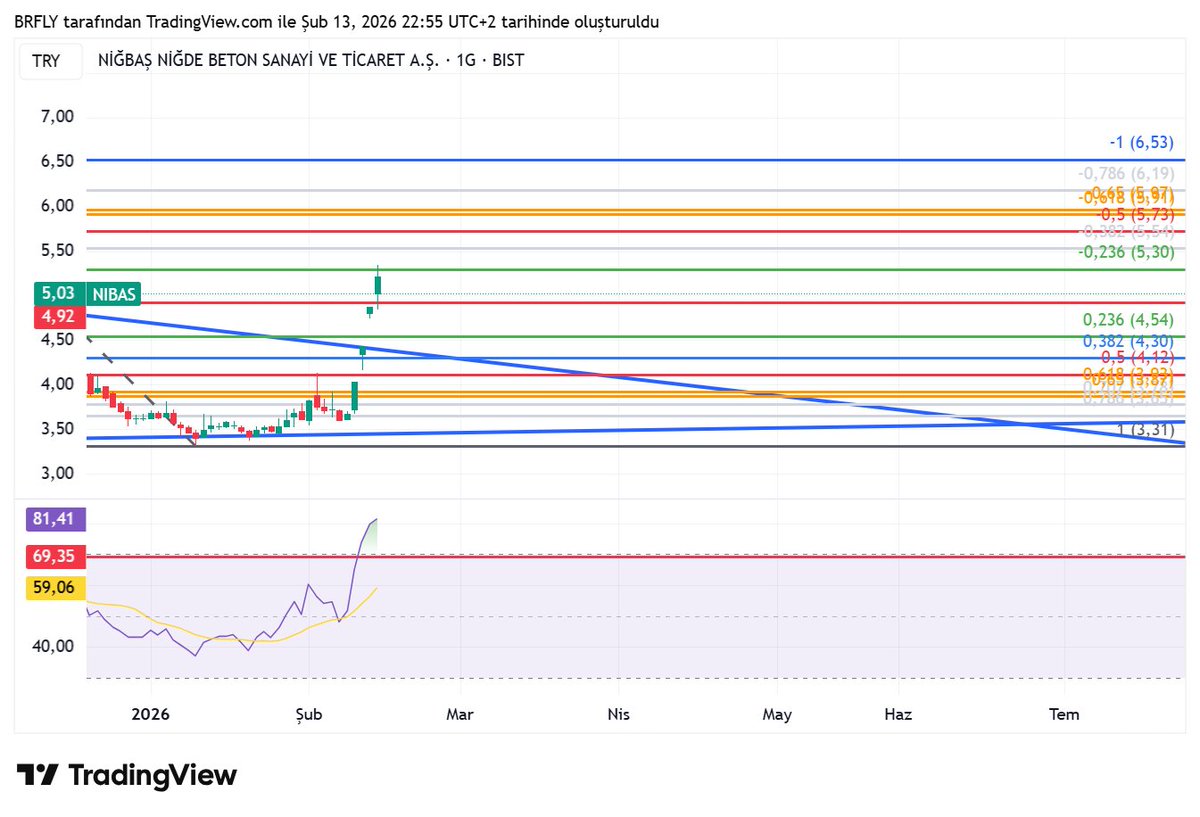Click the May month label
The image size is (1200, 817).
pyautogui.click(x=777, y=714)
